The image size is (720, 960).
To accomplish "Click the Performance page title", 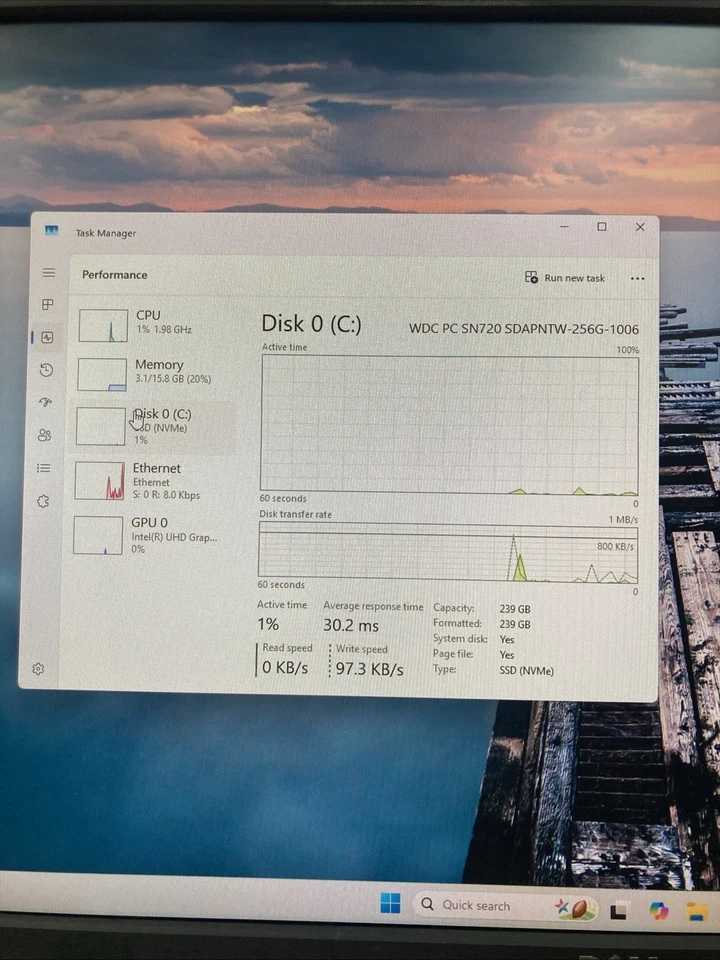I will [x=114, y=275].
